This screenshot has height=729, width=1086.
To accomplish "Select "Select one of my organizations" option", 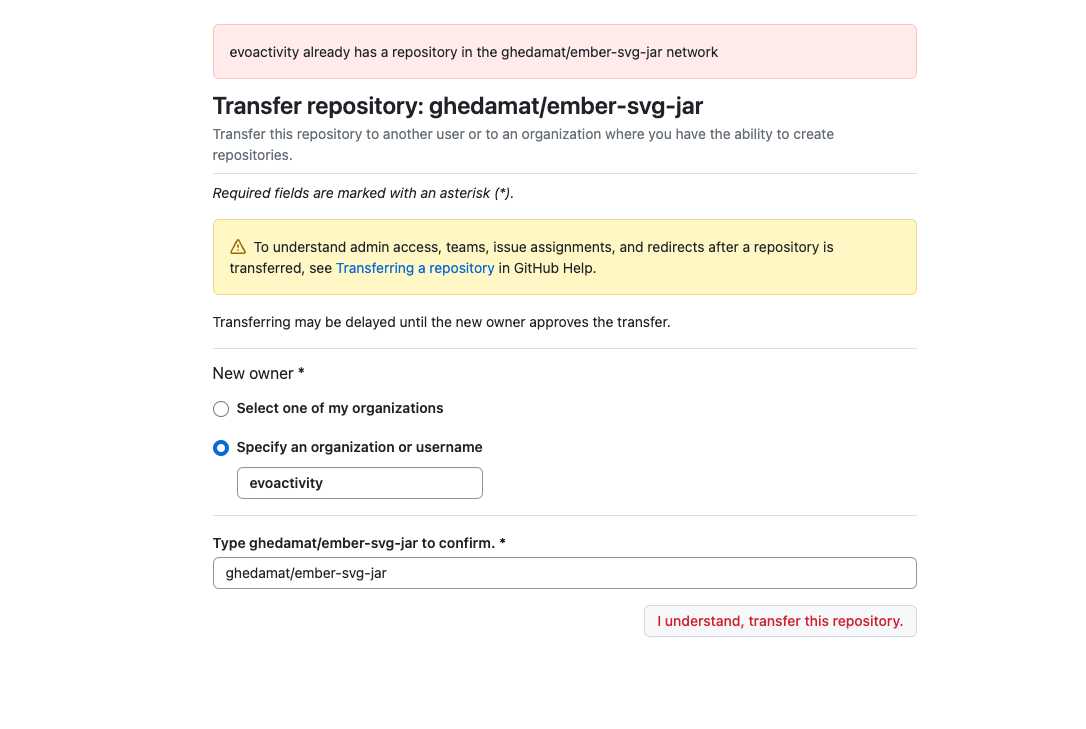I will click(221, 409).
